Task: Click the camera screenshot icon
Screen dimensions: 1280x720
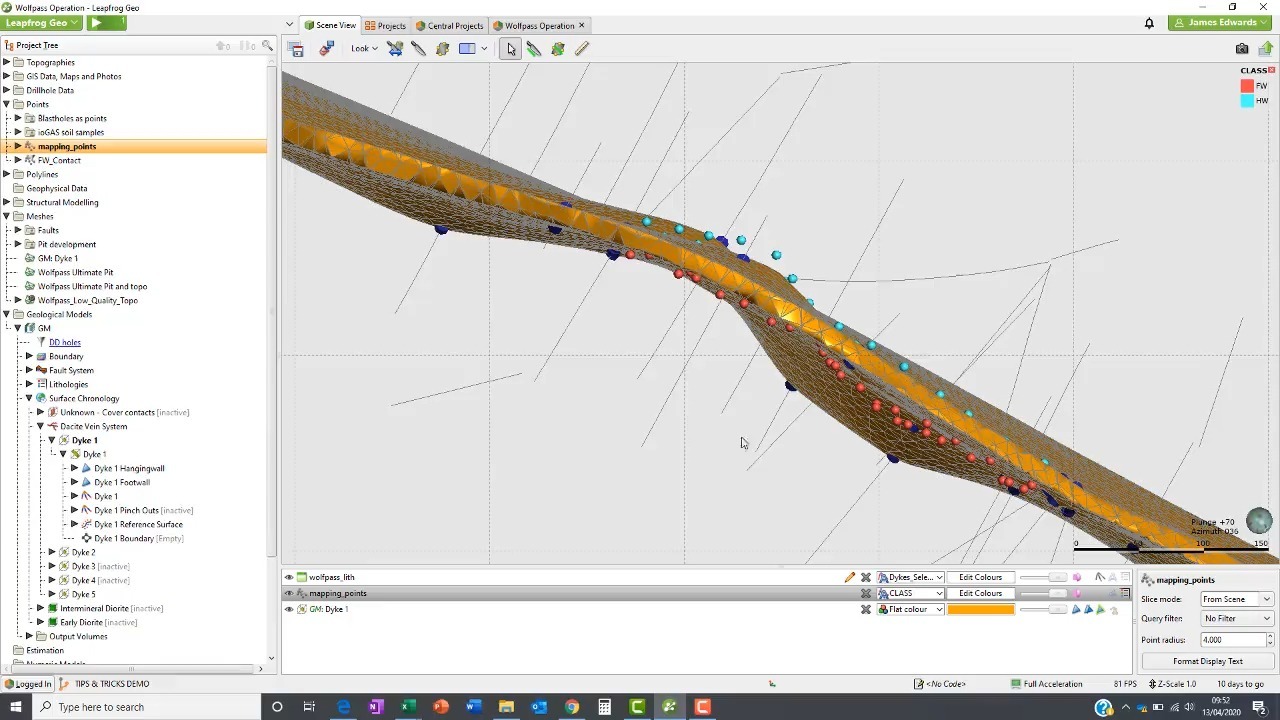Action: (x=1242, y=48)
